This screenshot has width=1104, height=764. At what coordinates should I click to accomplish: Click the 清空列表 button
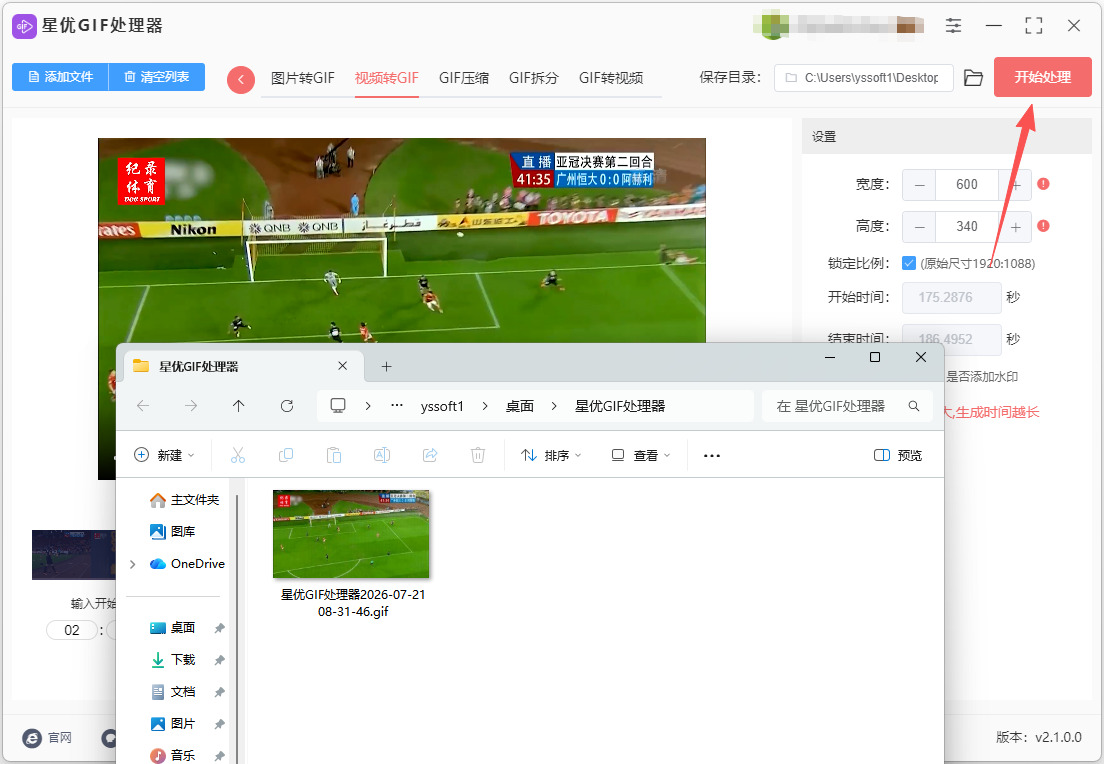pos(157,77)
